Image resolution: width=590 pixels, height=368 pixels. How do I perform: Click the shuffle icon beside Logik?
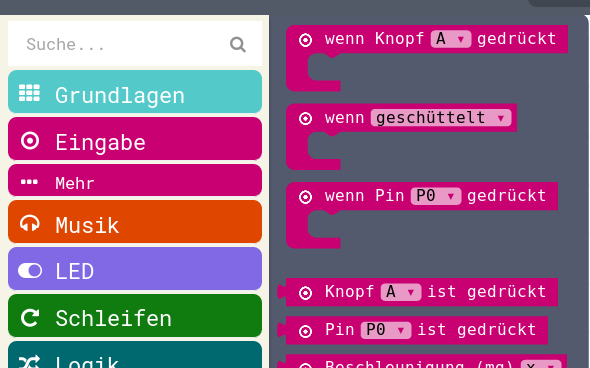coord(29,362)
